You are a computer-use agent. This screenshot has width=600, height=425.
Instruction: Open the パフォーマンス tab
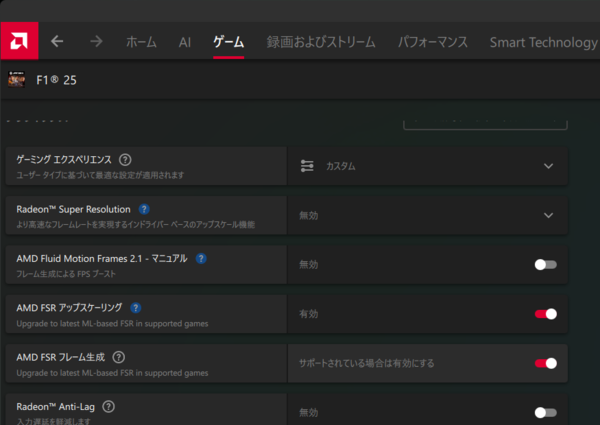tap(433, 42)
